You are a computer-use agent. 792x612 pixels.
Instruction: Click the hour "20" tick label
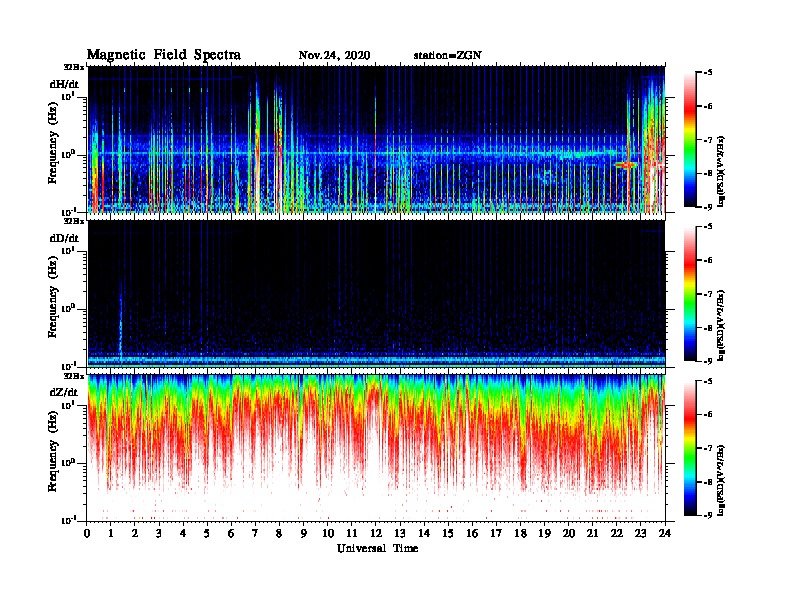pos(569,534)
